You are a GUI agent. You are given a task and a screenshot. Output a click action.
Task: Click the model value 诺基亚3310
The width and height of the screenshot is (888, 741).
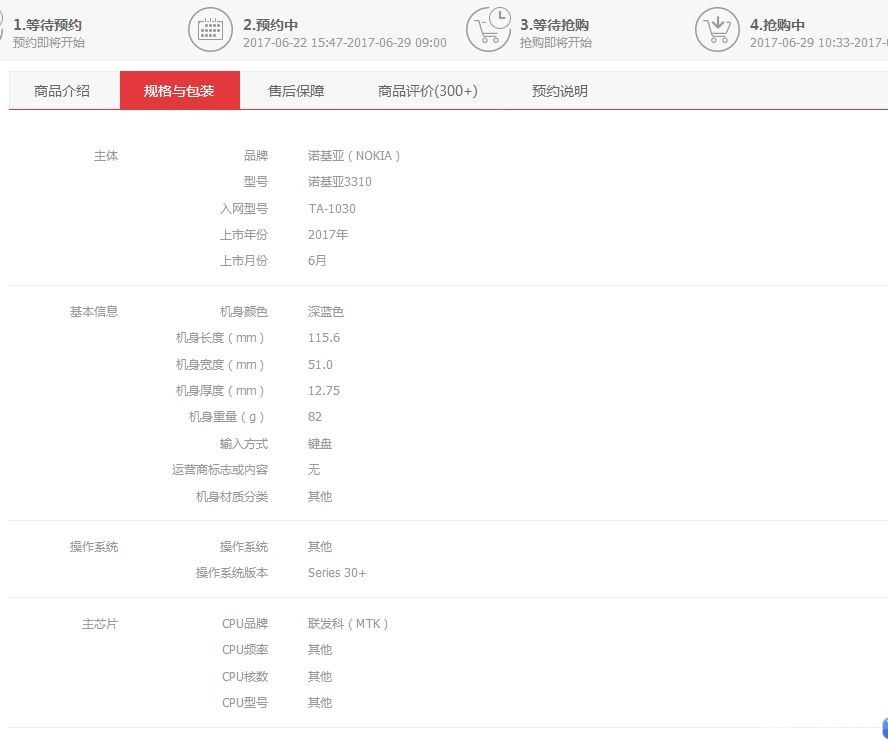[x=340, y=182]
